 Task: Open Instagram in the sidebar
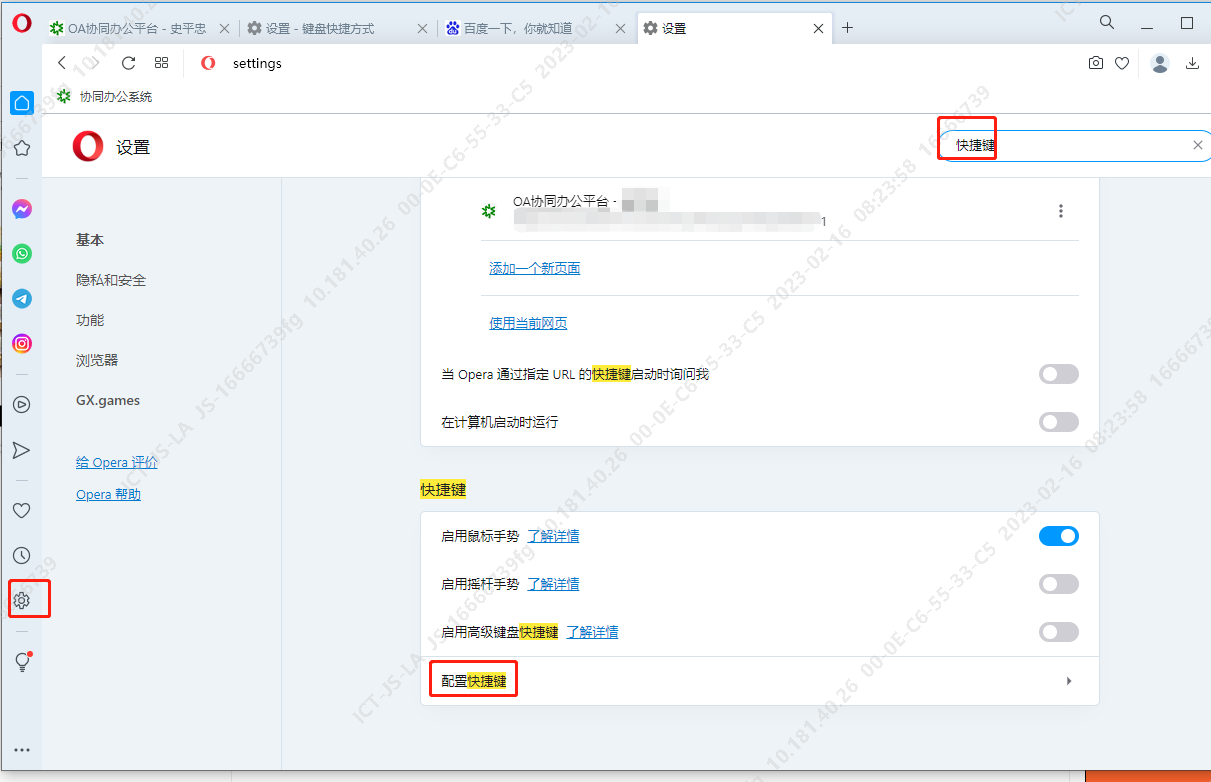click(21, 343)
